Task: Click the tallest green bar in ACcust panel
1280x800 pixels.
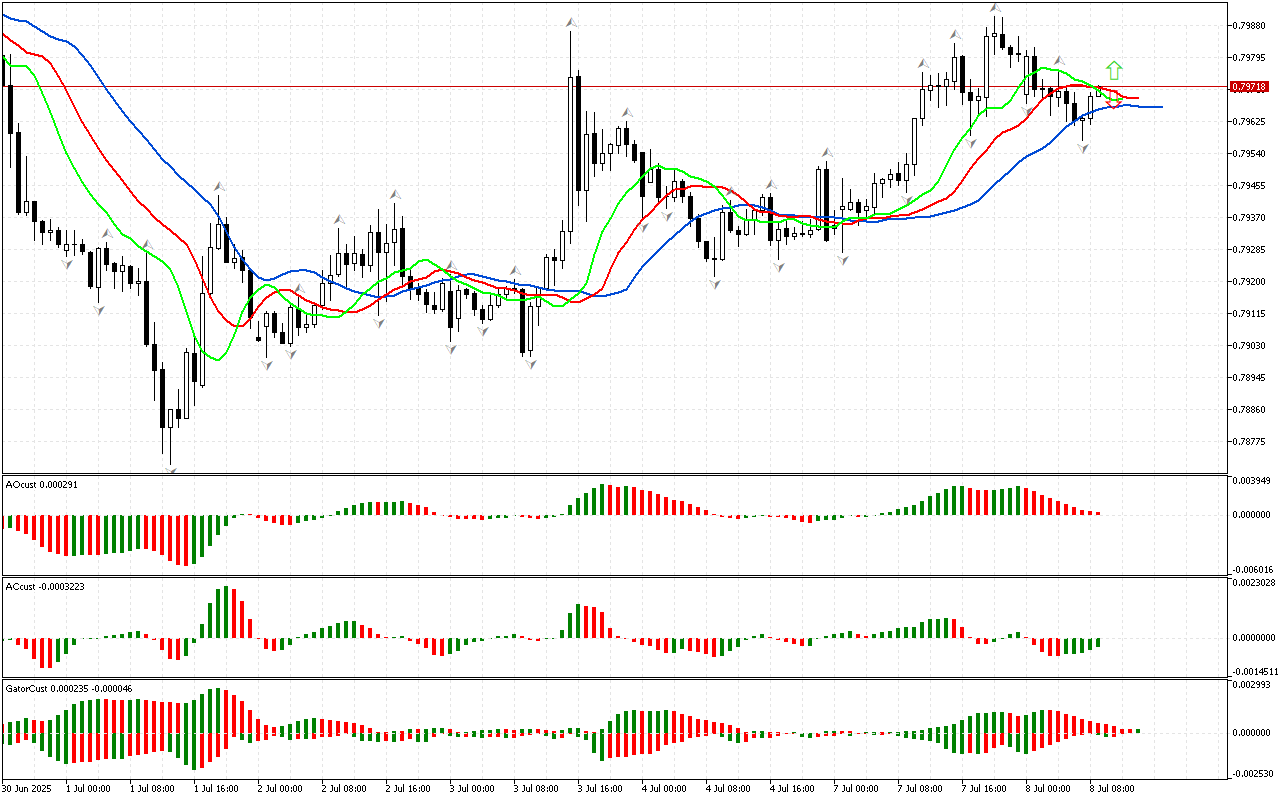Action: click(x=226, y=612)
